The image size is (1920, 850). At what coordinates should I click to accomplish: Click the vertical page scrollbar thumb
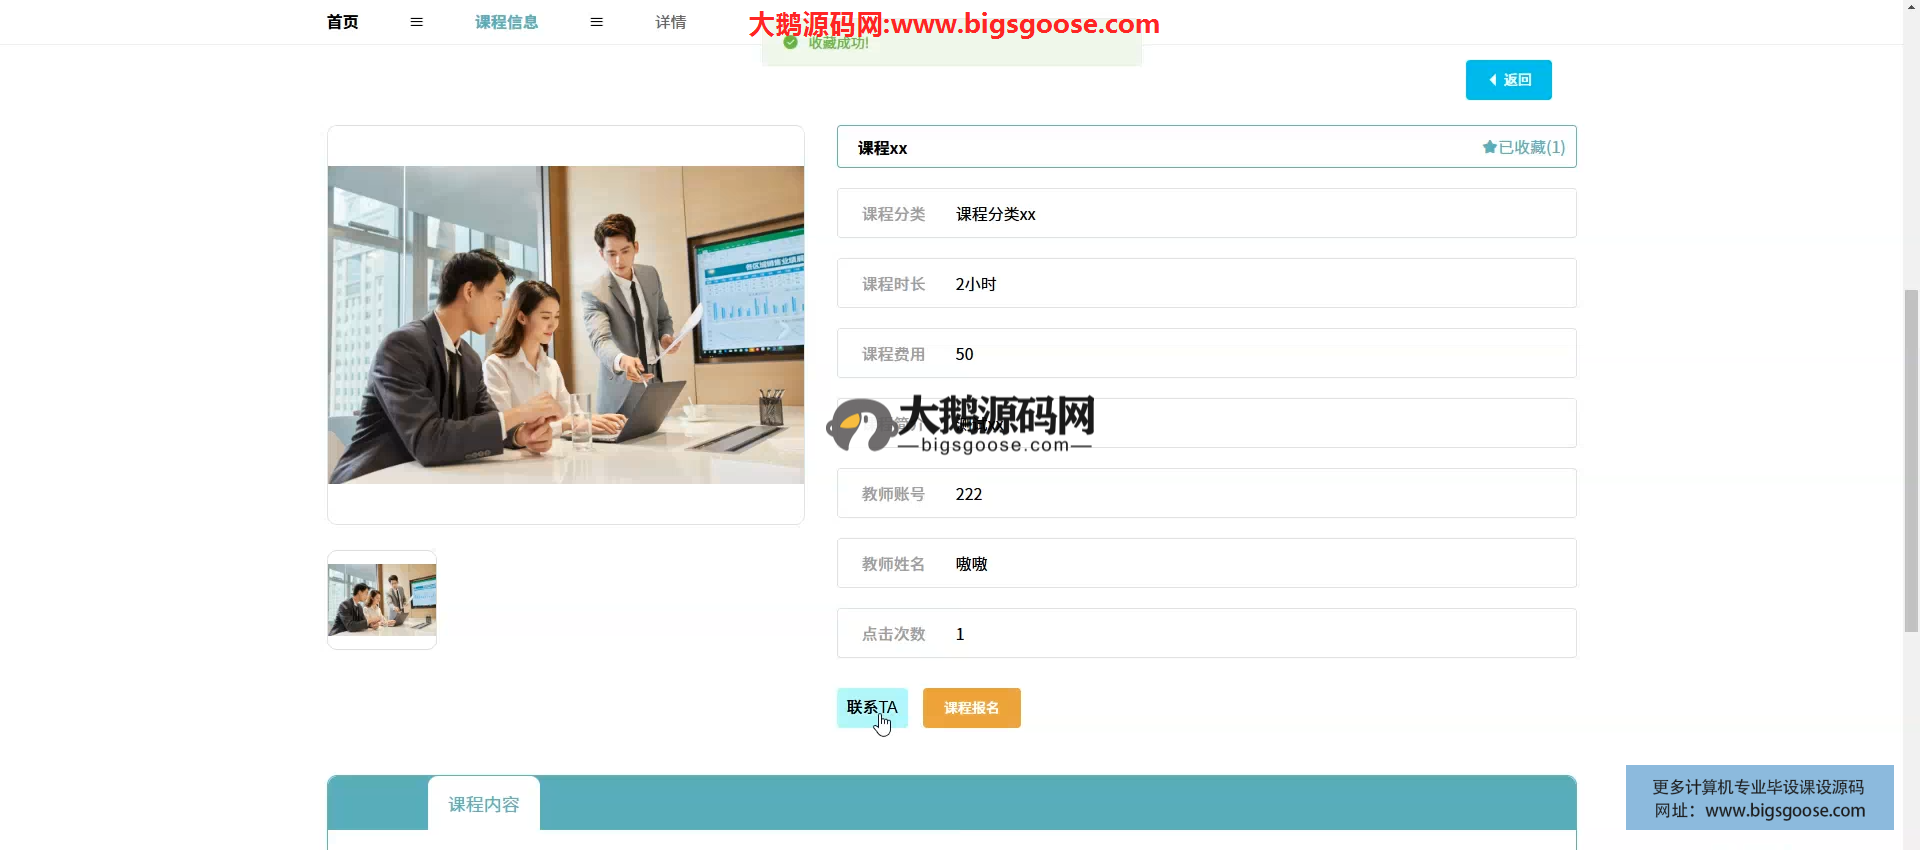[x=1911, y=460]
